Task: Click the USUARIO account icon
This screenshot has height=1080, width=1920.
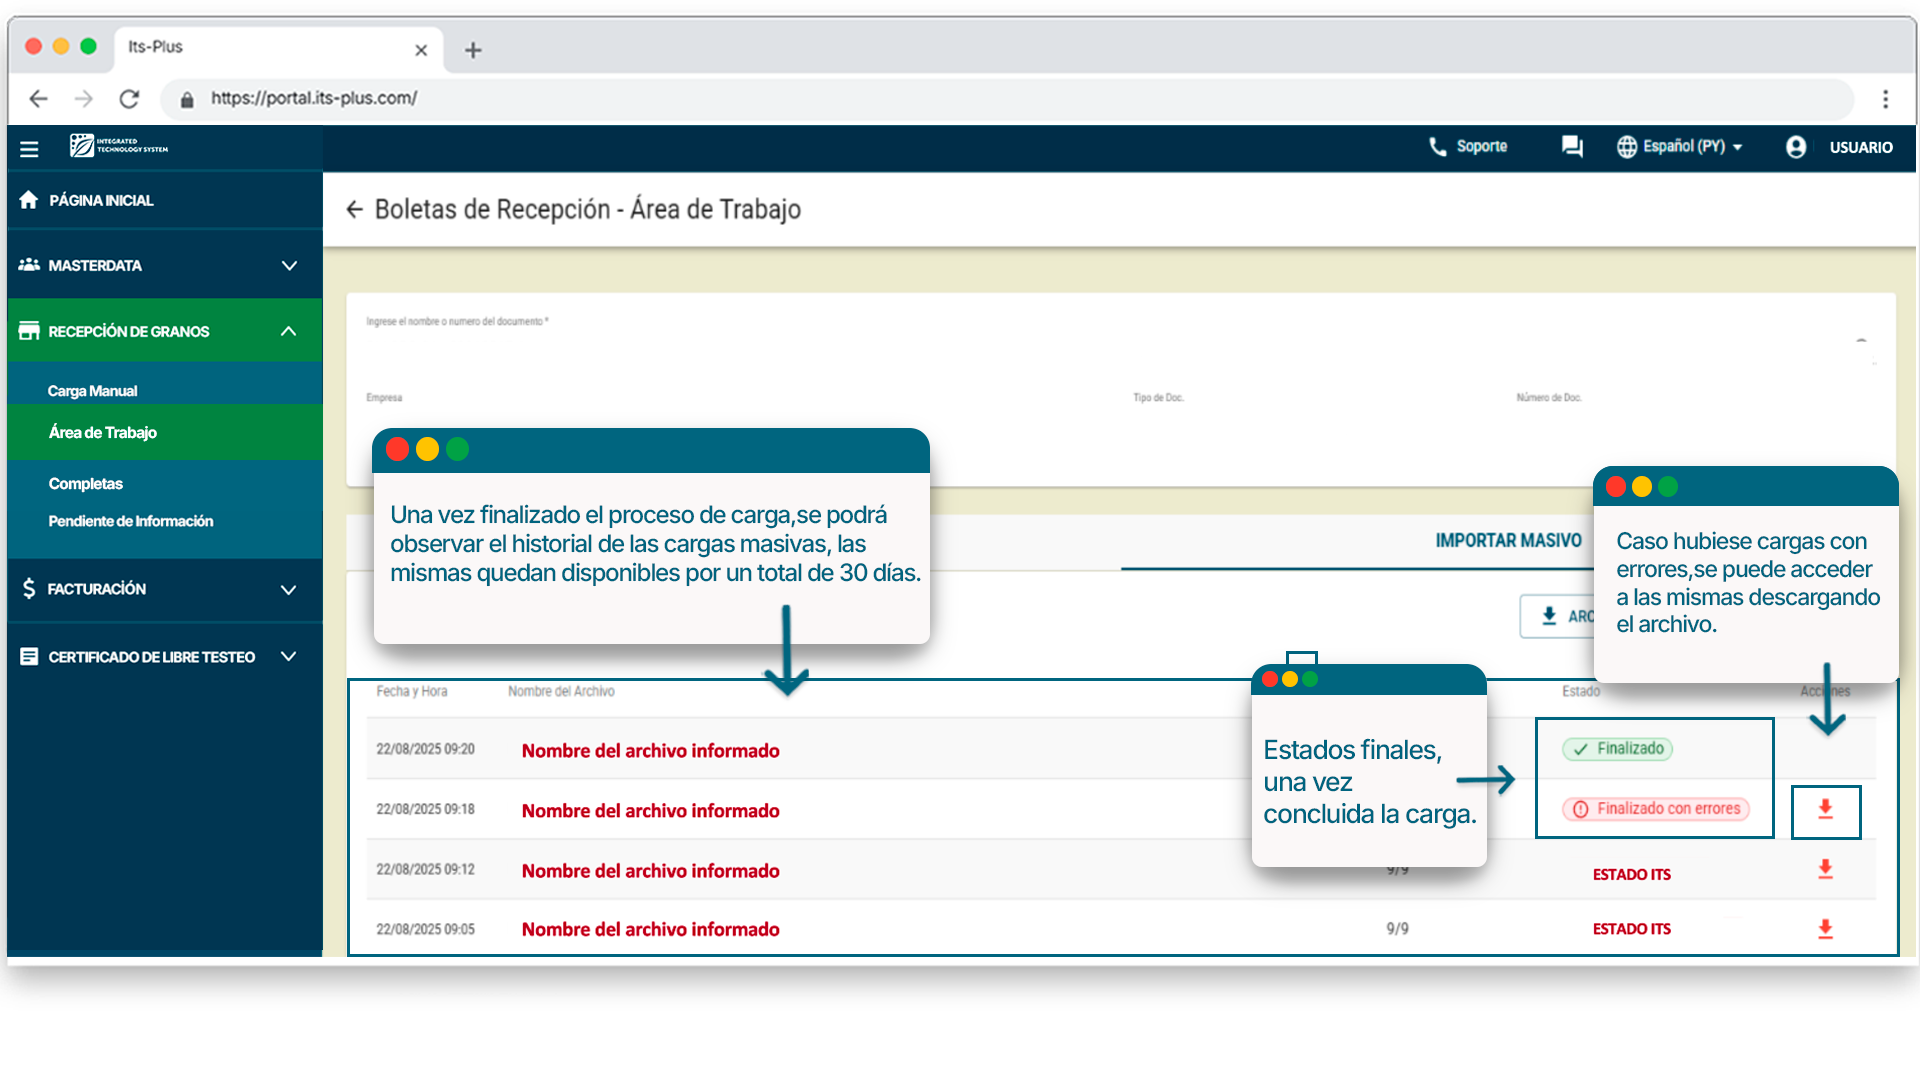Action: click(1796, 147)
